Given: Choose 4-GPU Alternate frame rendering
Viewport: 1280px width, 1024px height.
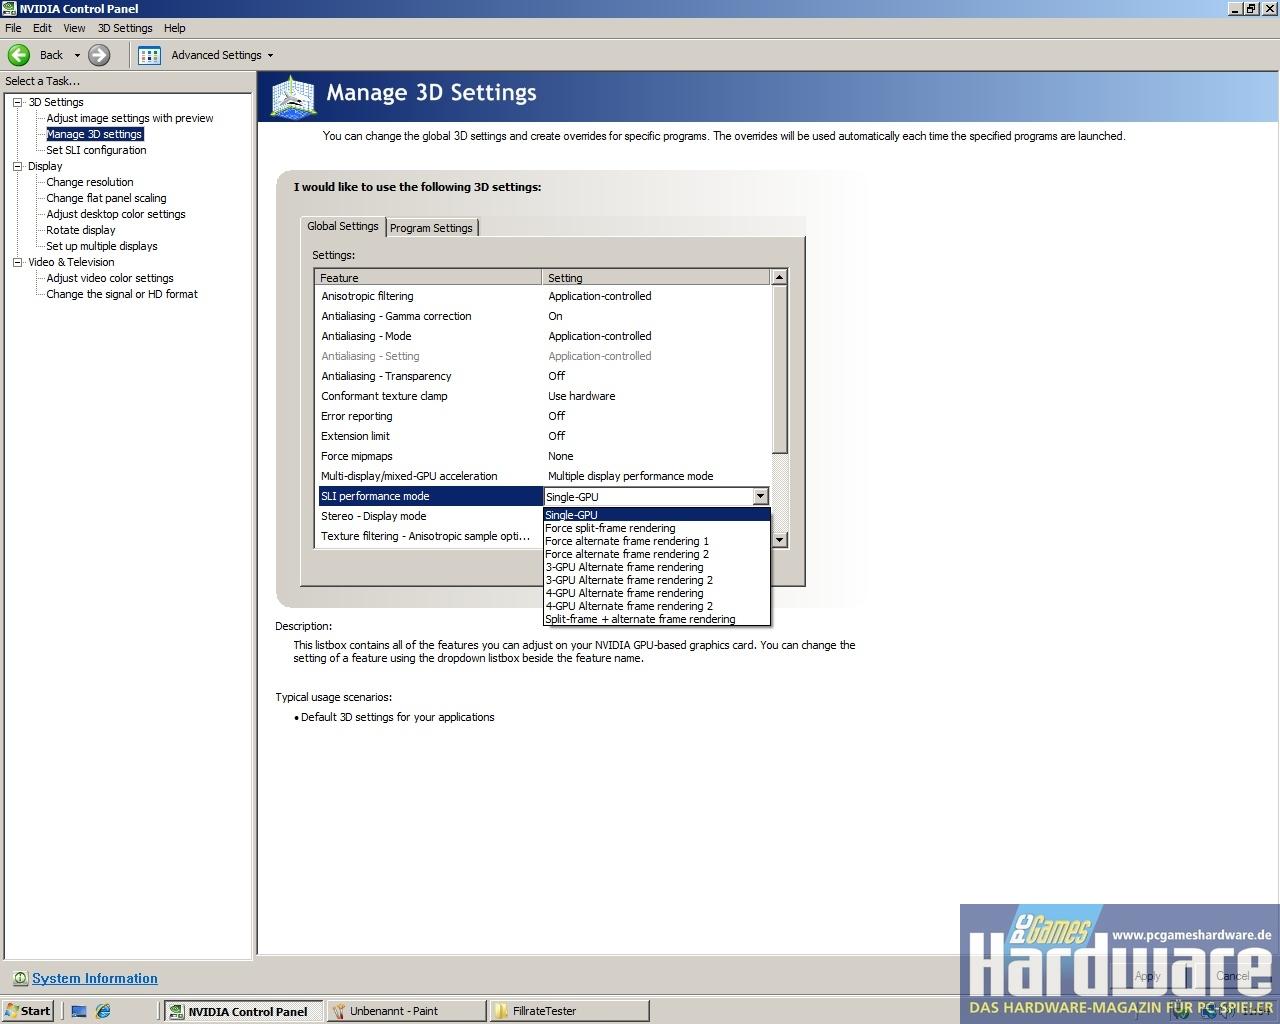Looking at the screenshot, I should 656,593.
